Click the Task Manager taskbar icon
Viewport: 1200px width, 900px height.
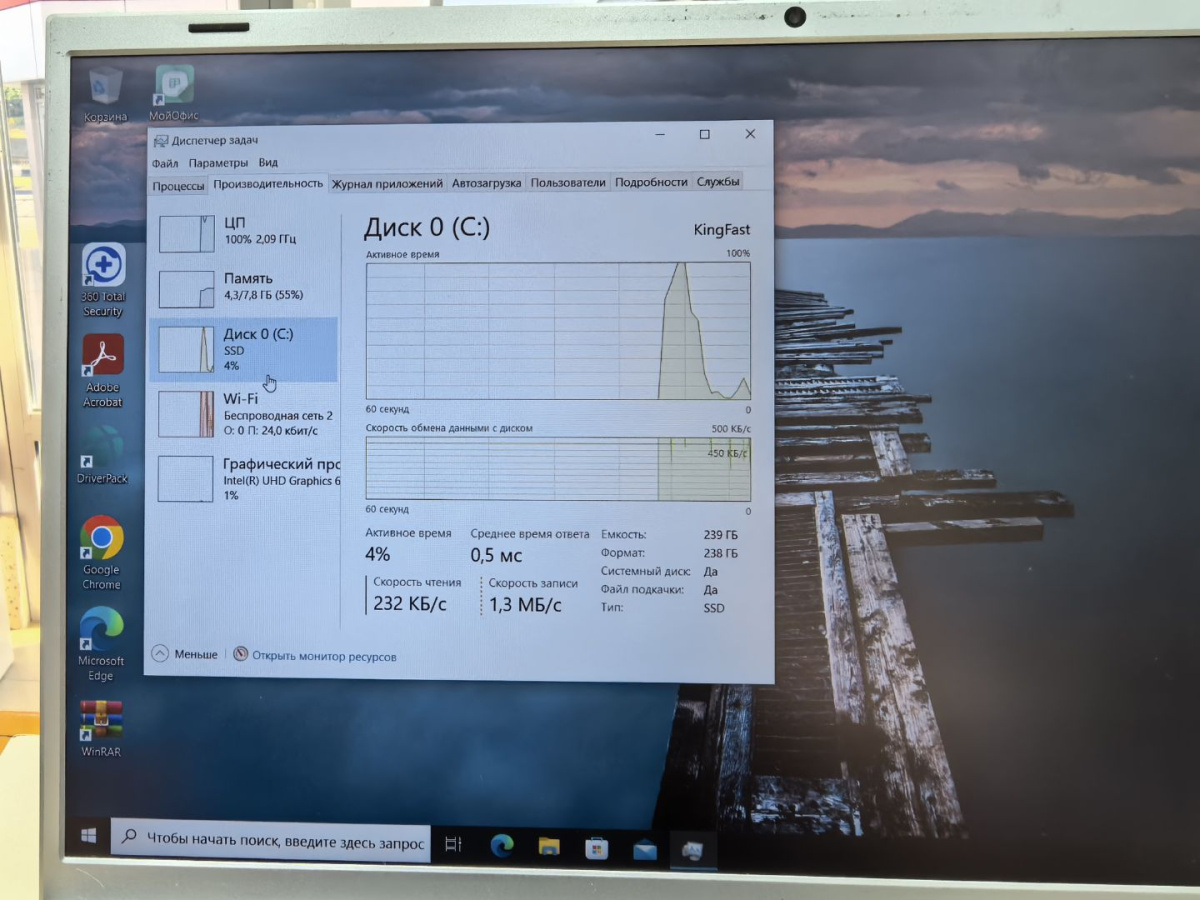692,851
